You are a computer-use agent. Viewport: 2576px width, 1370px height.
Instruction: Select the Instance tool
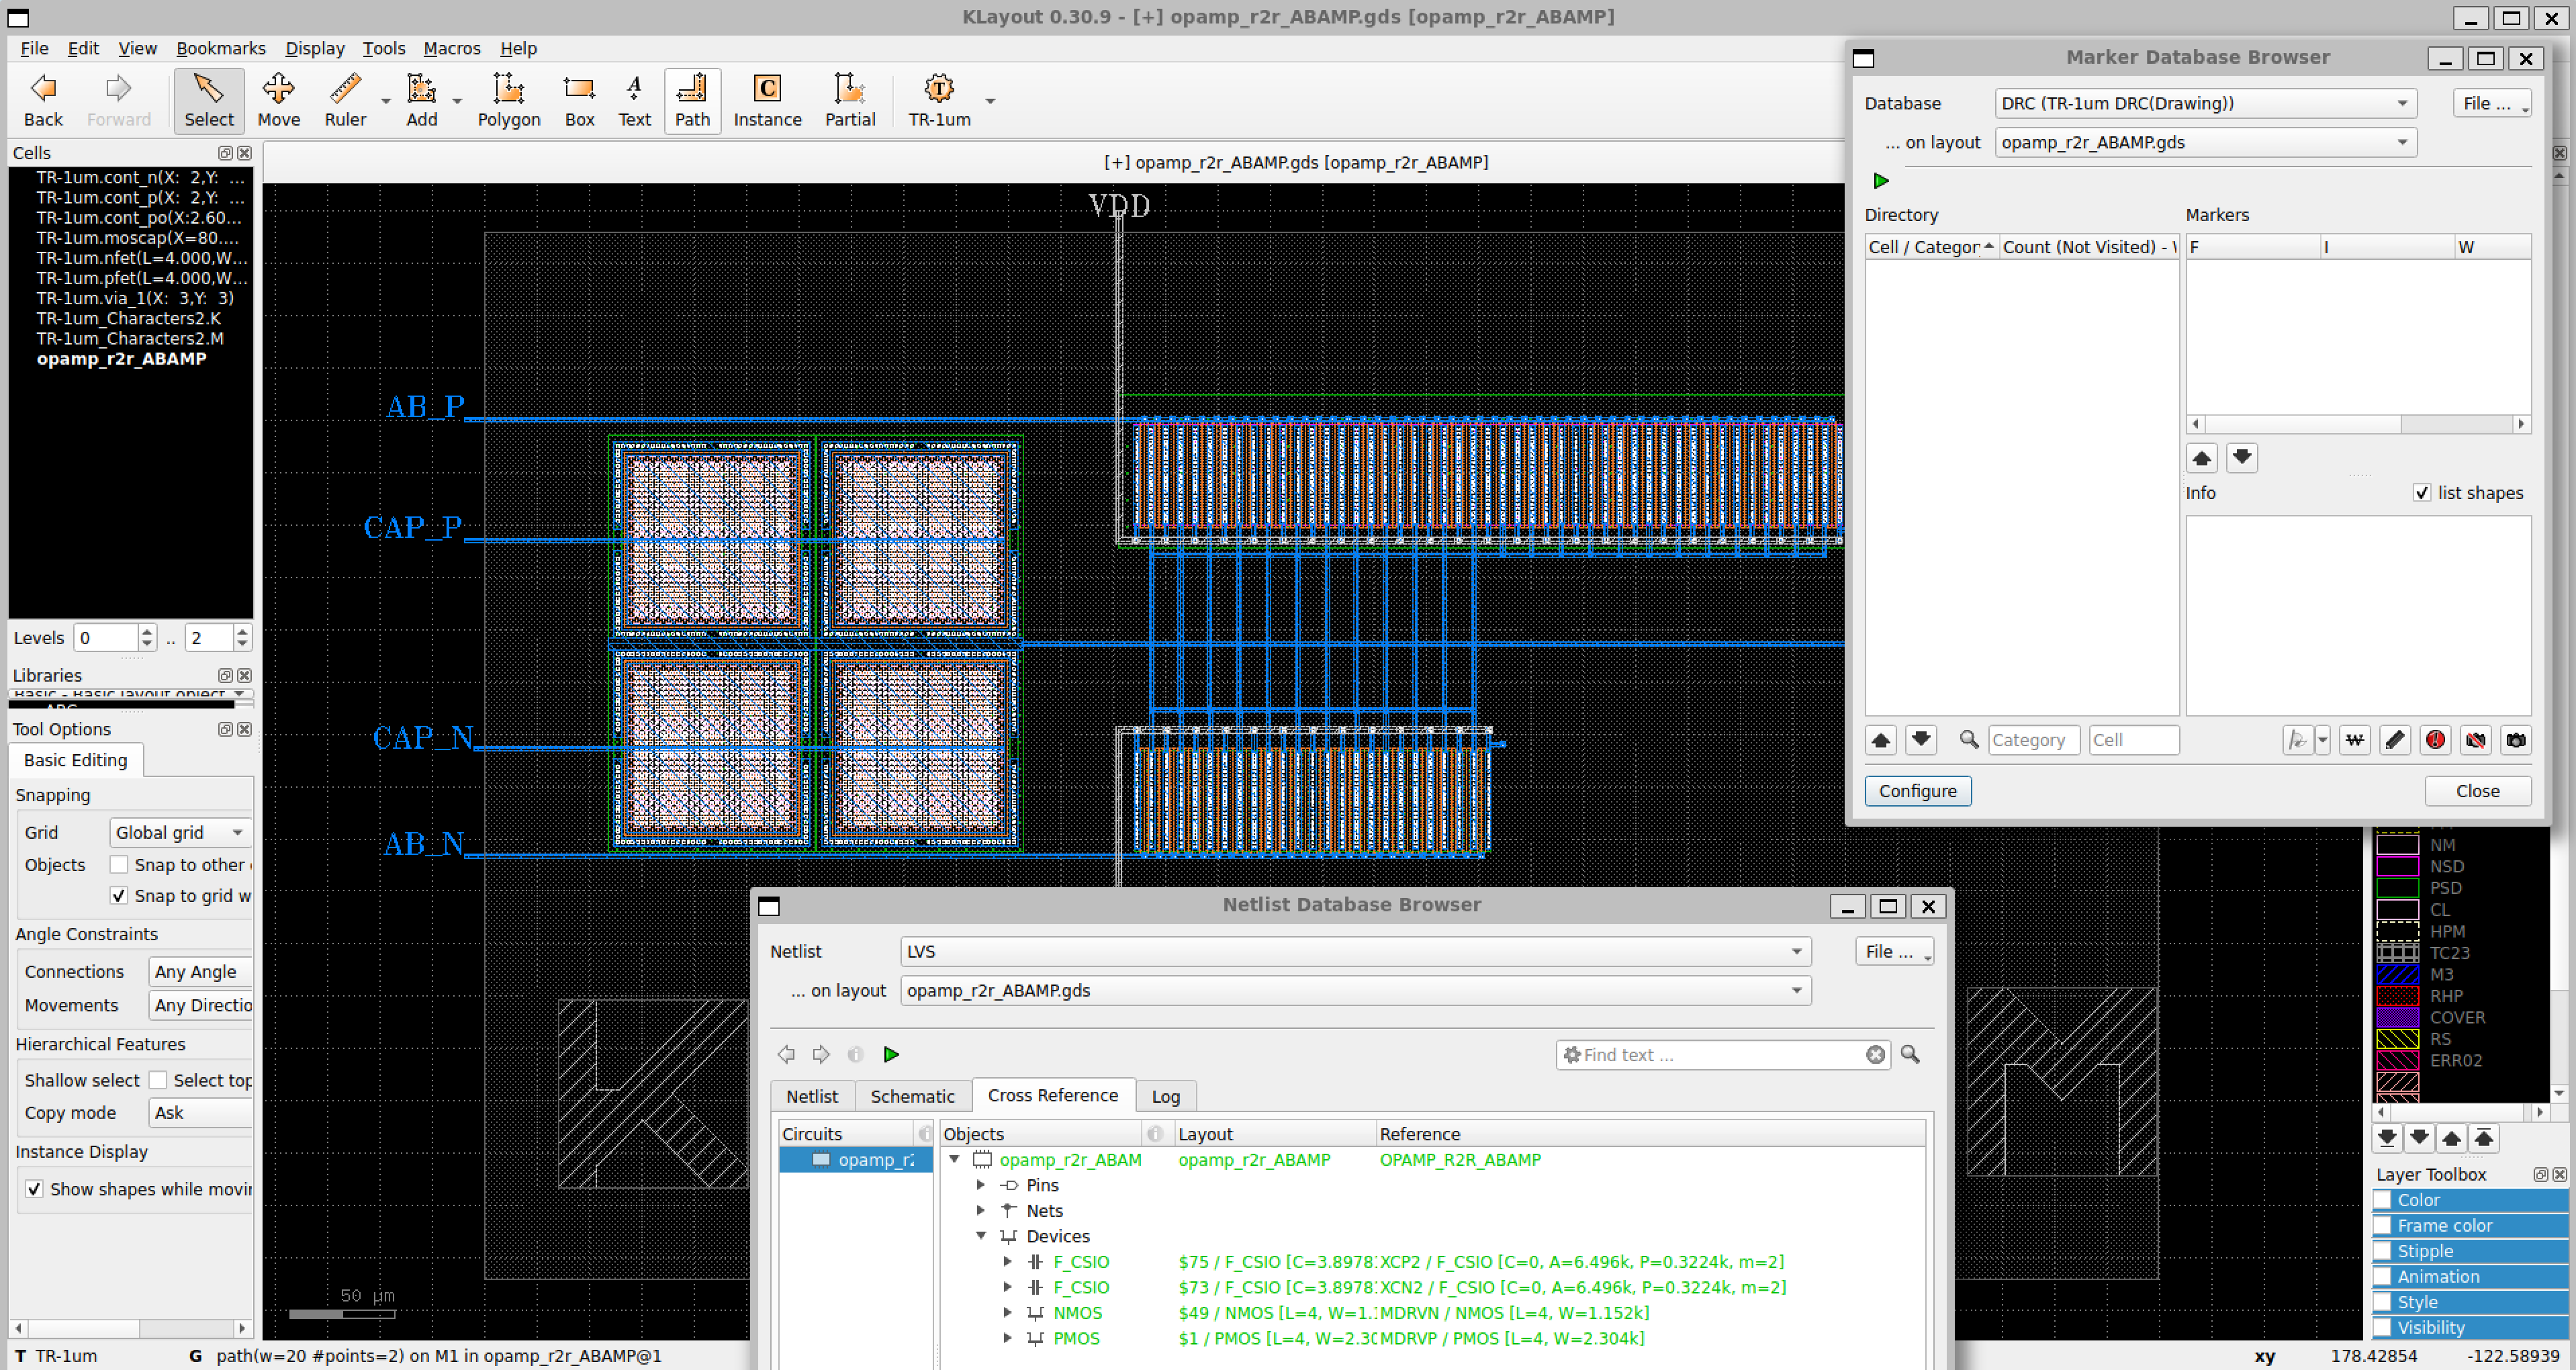(767, 101)
